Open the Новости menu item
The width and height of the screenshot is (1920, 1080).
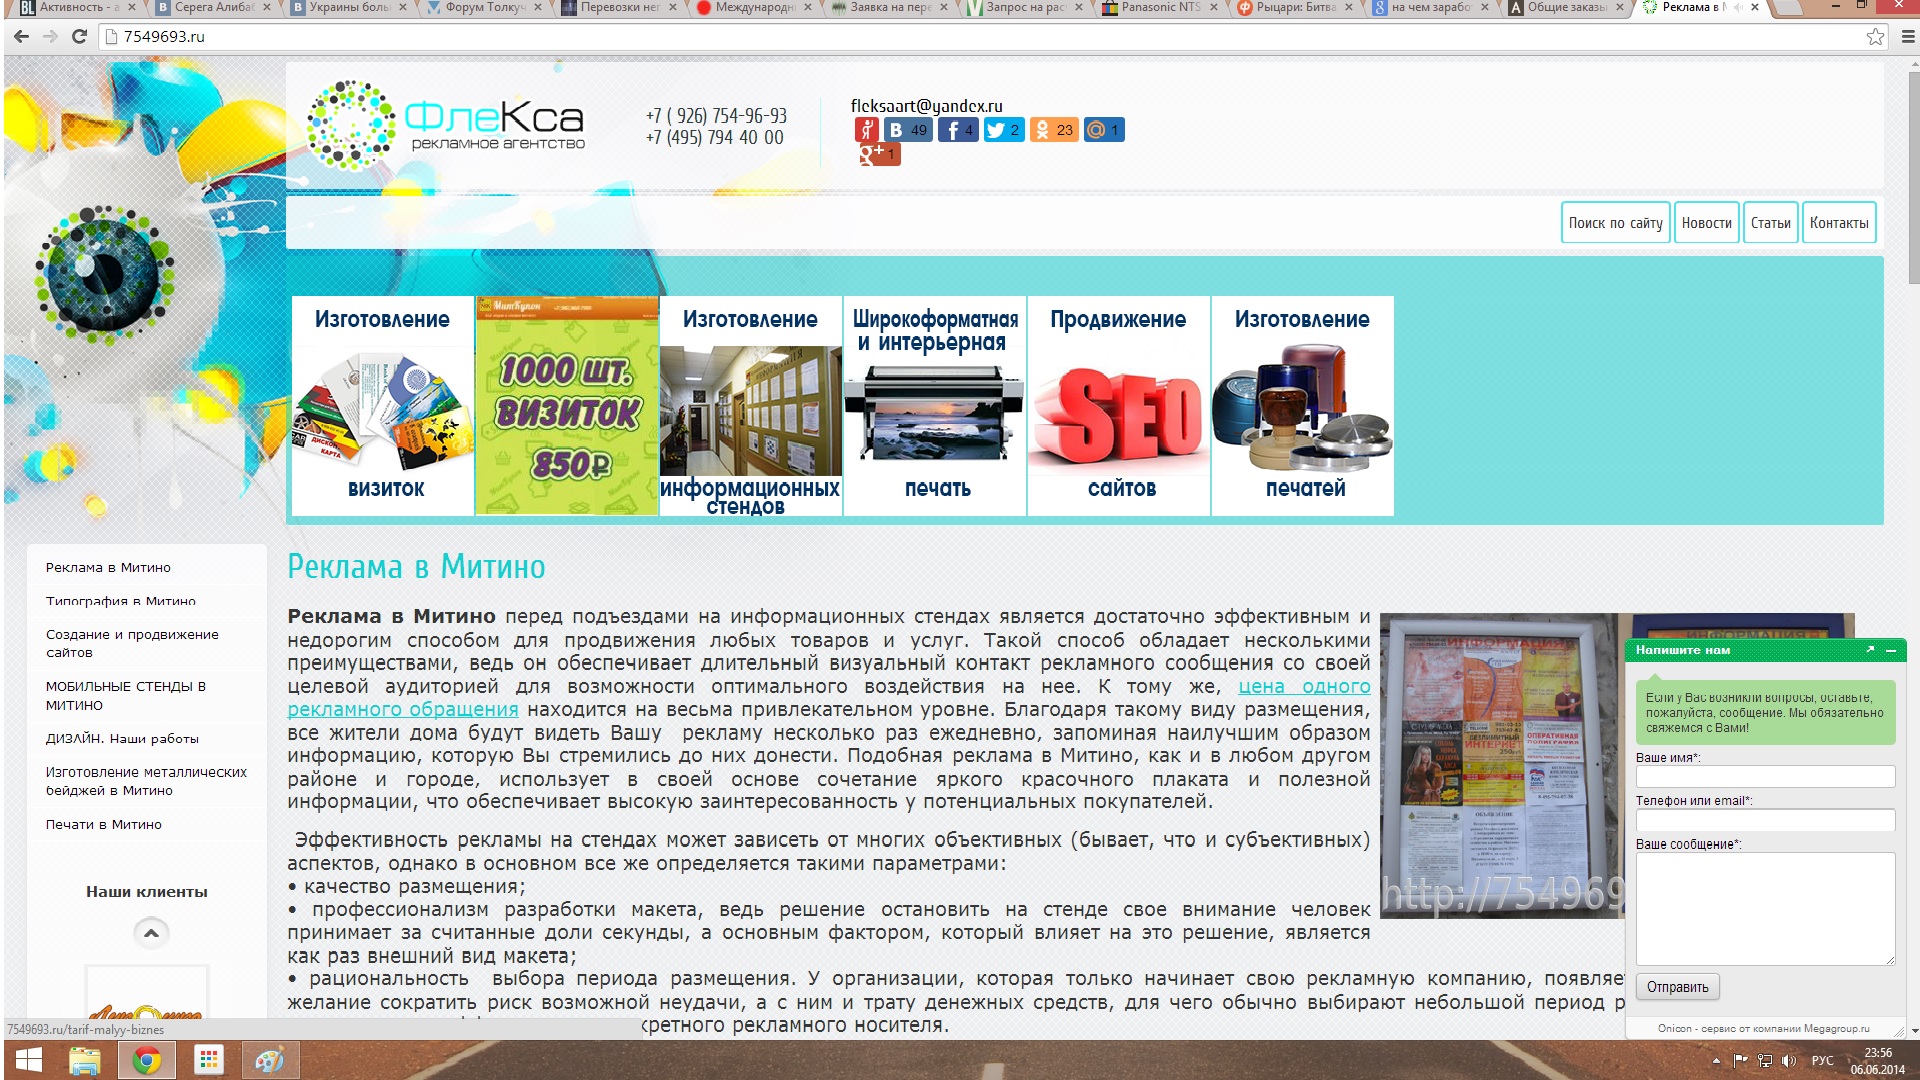click(1706, 223)
